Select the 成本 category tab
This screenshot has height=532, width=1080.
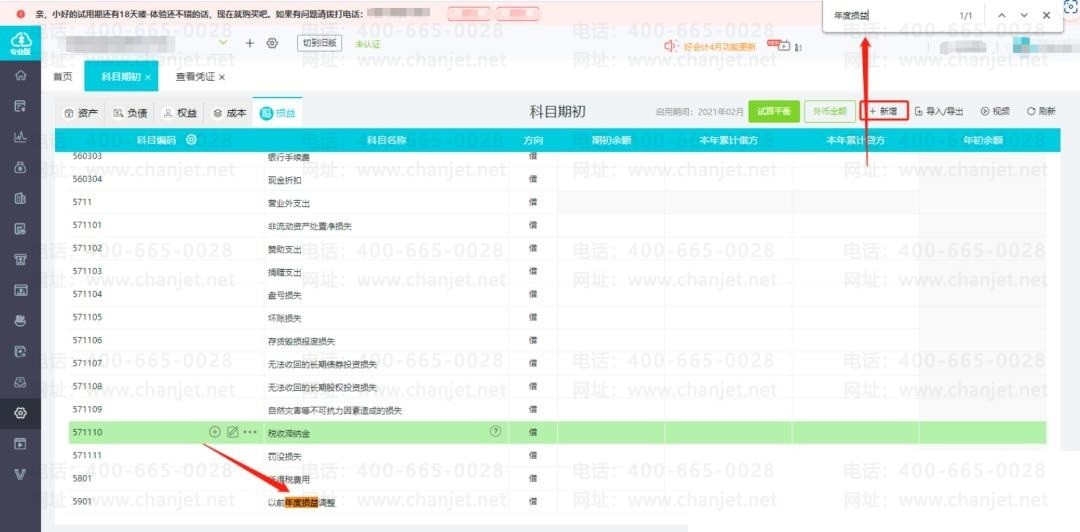click(229, 113)
